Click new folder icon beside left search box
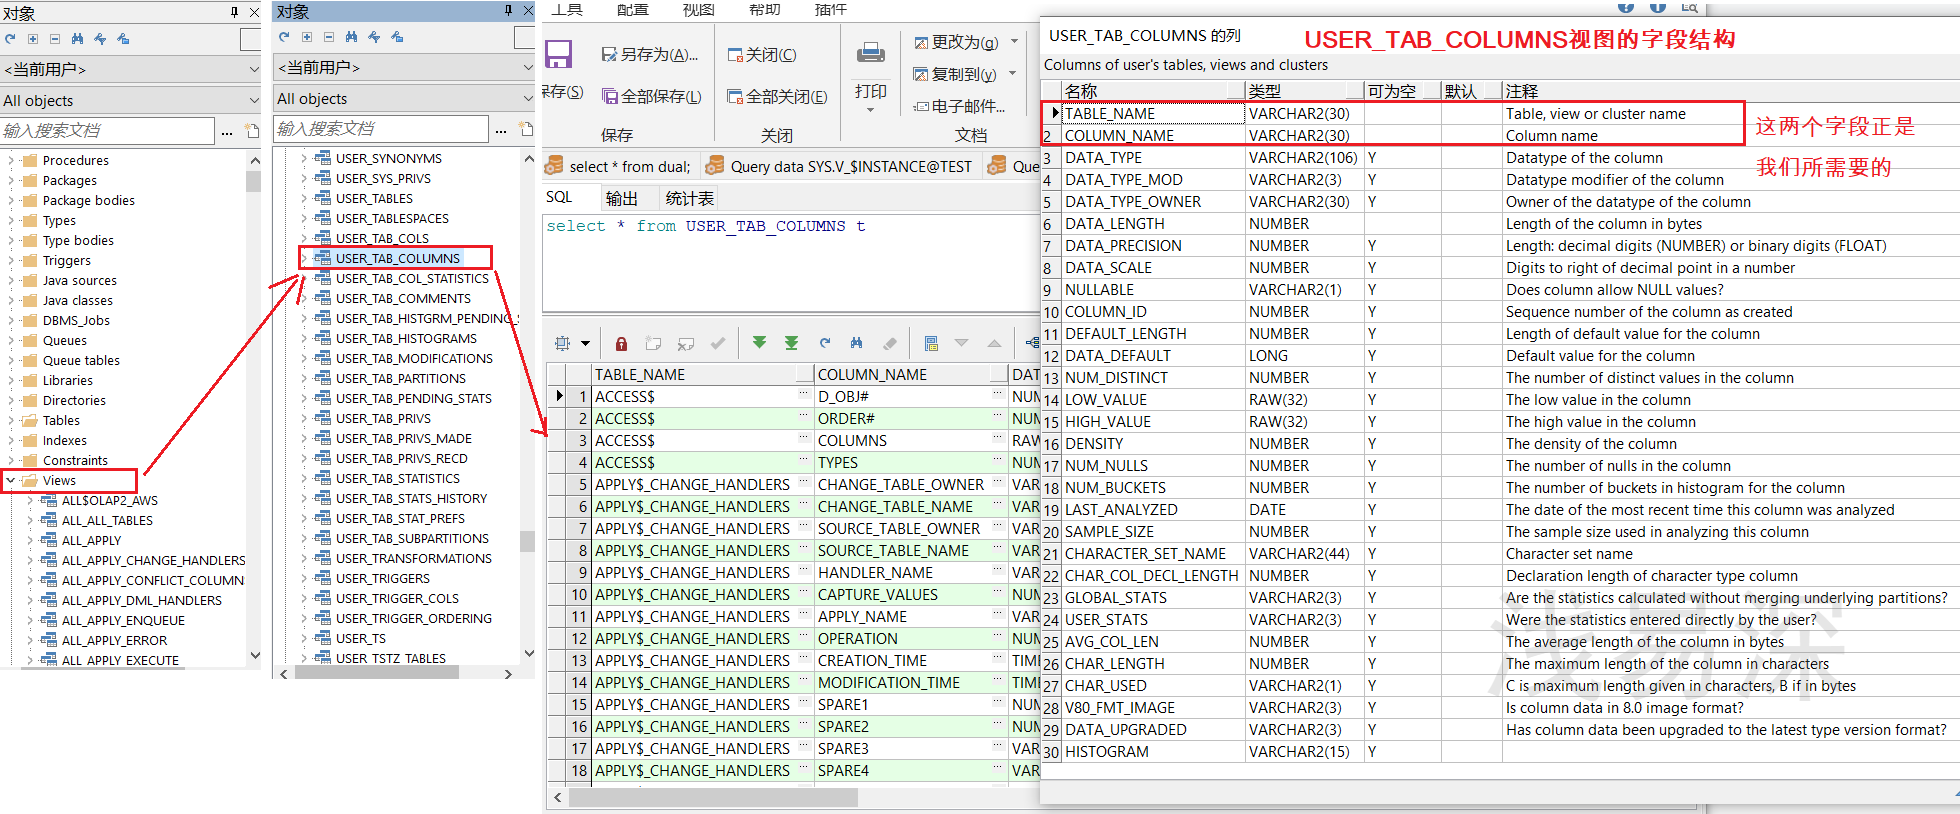 253,131
